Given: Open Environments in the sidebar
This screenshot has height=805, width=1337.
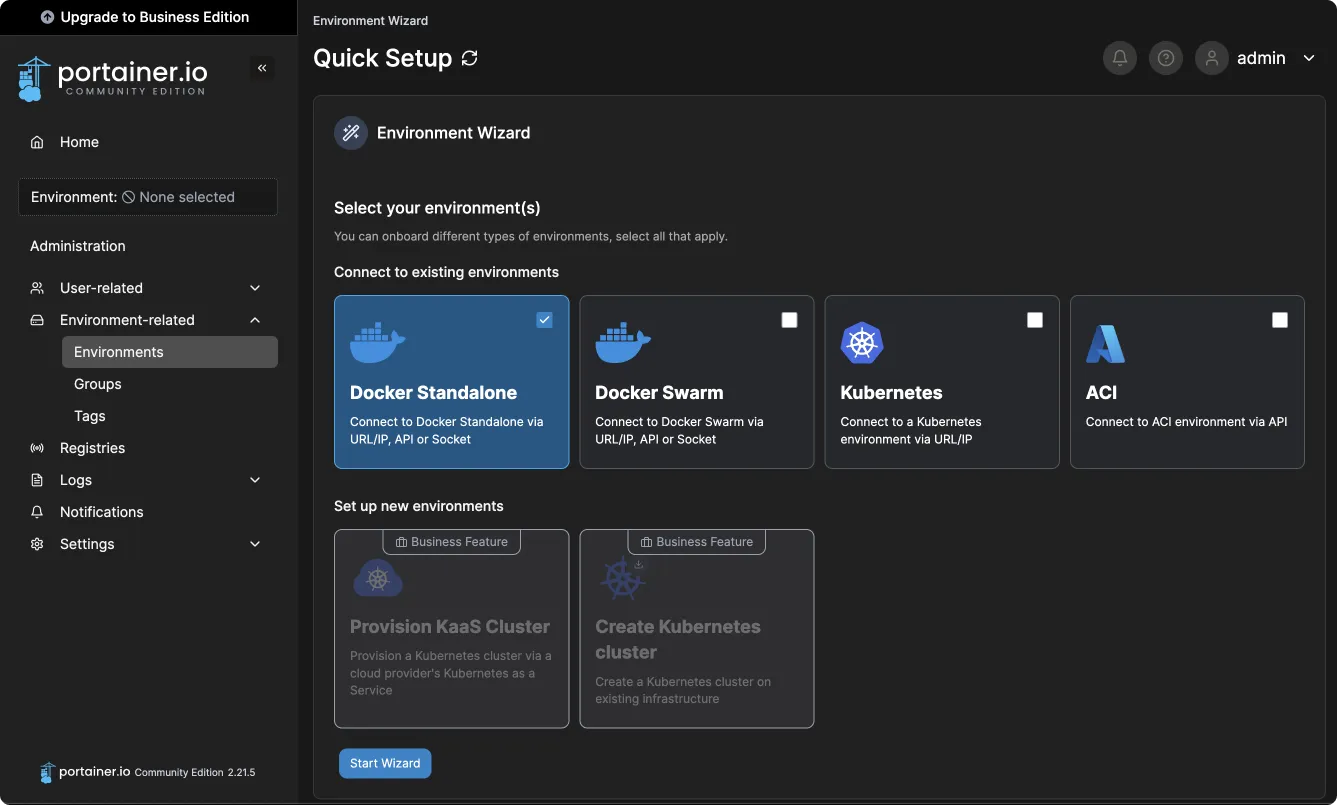Looking at the screenshot, I should pyautogui.click(x=170, y=352).
